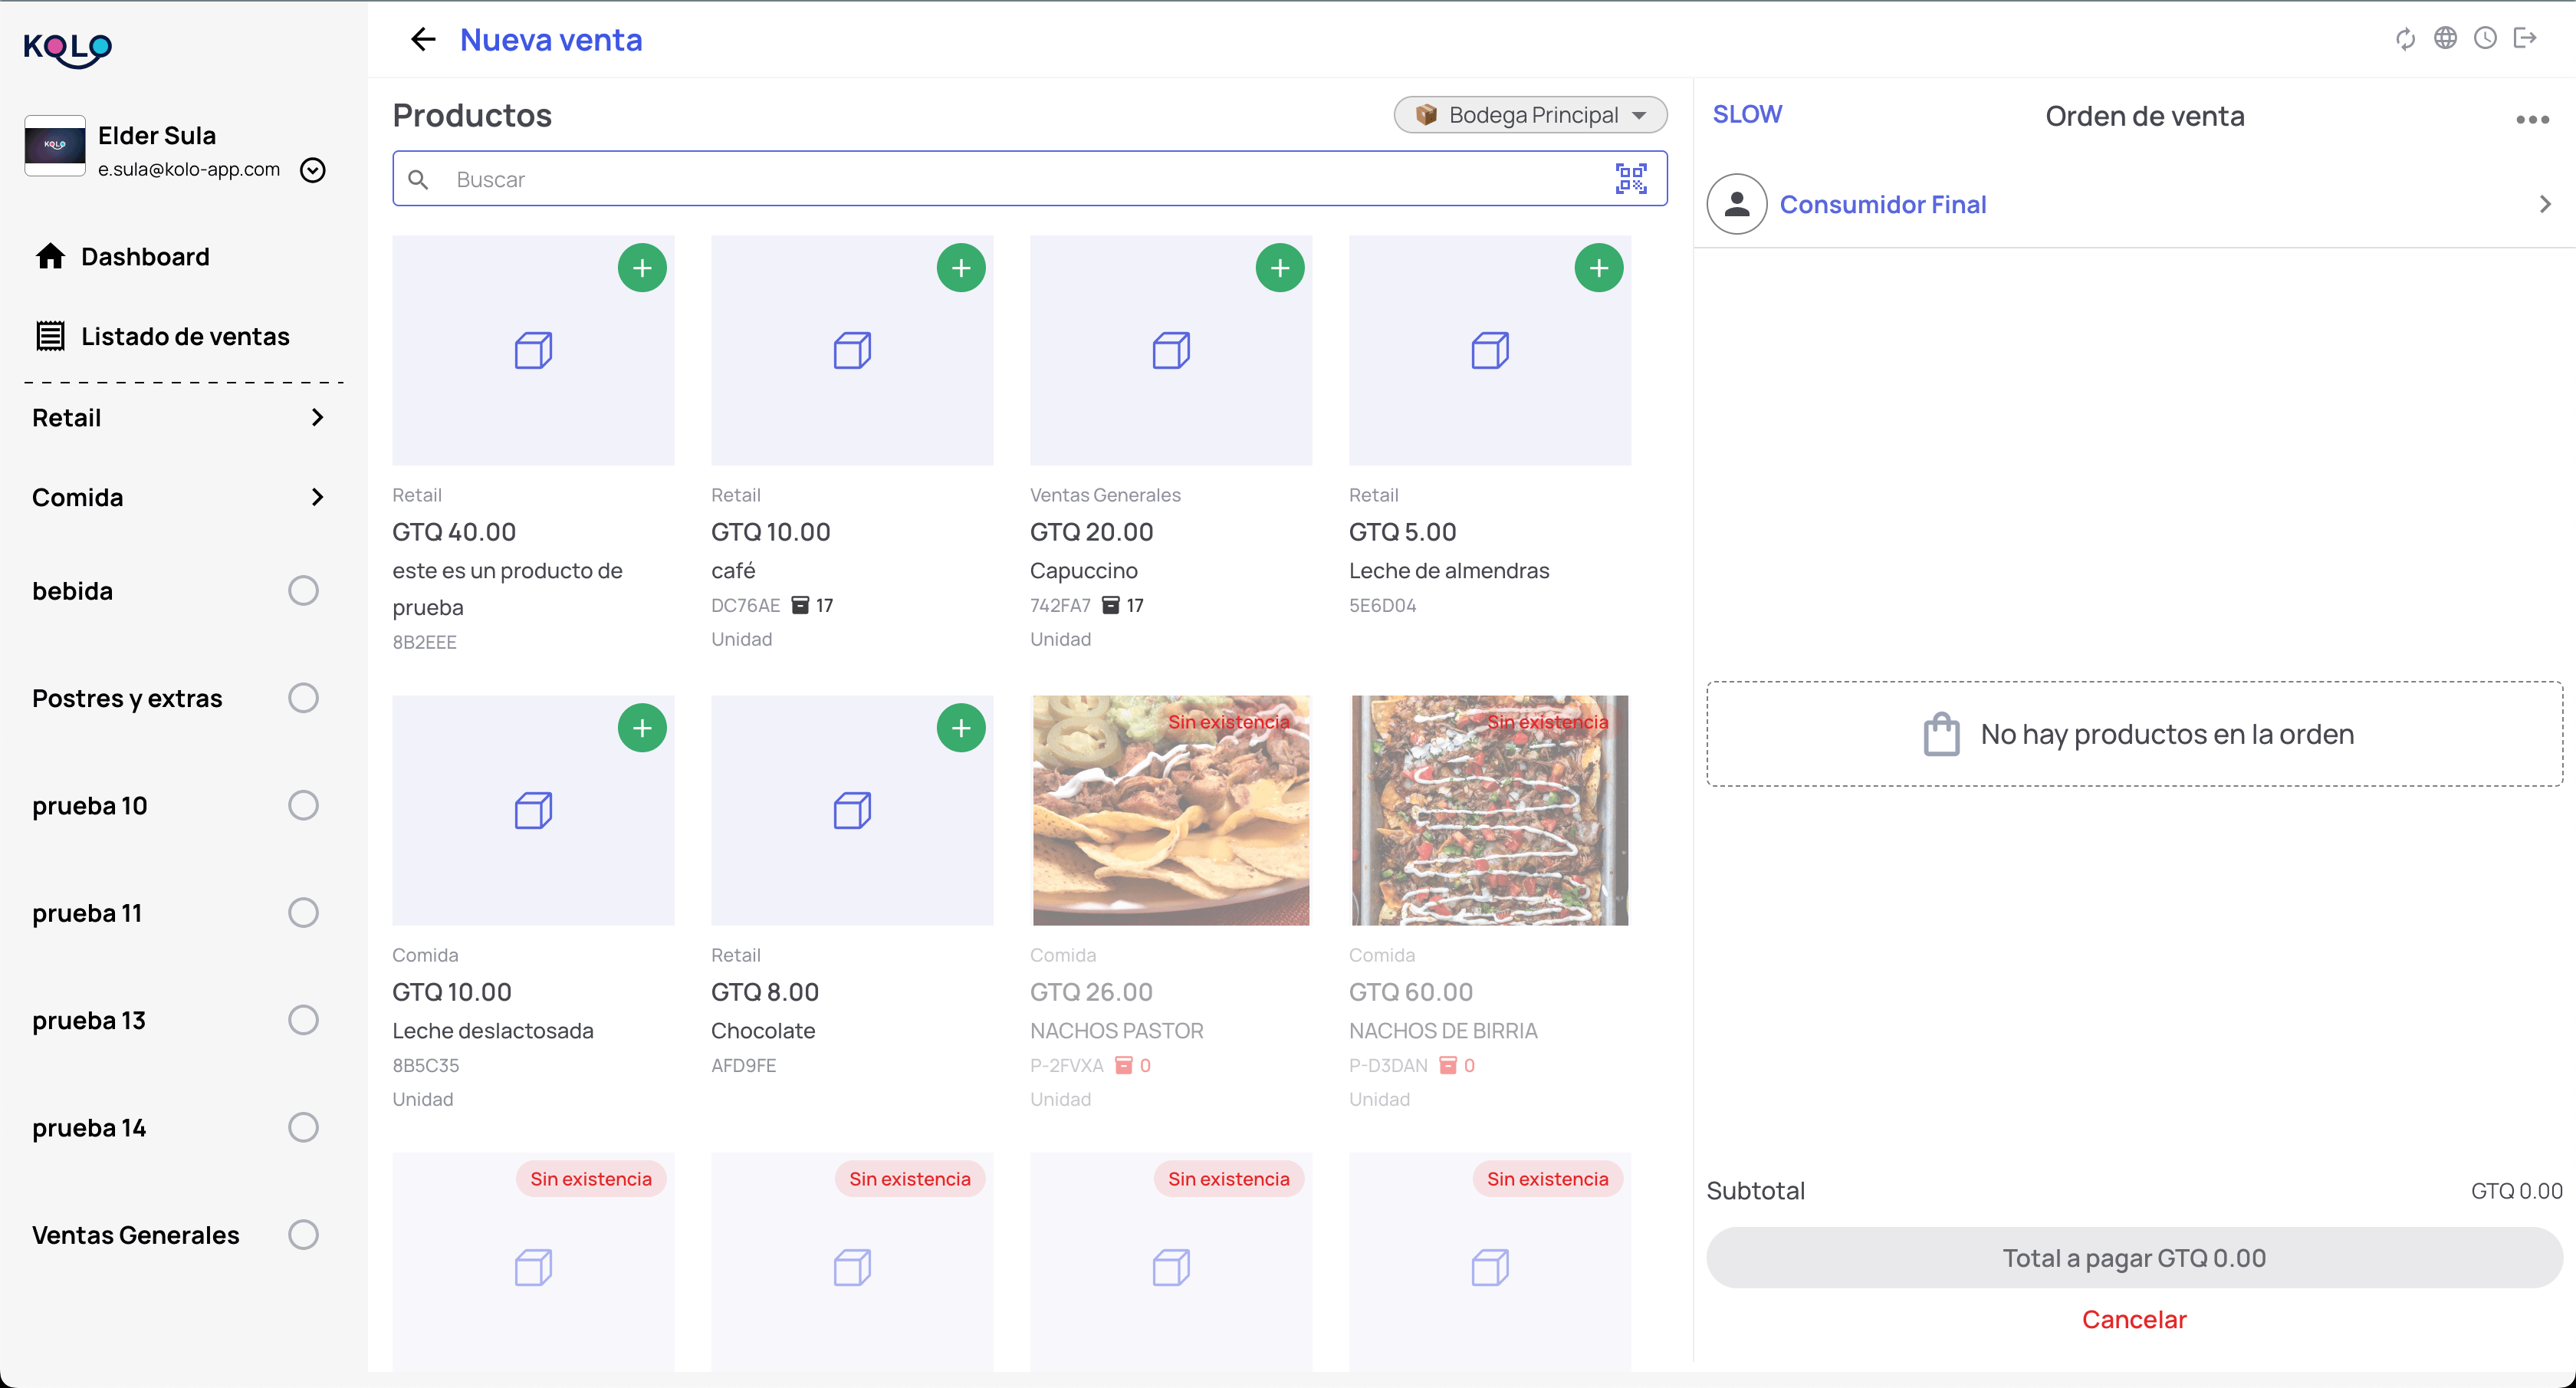Add café product with green plus
2576x1388 pixels.
click(961, 268)
